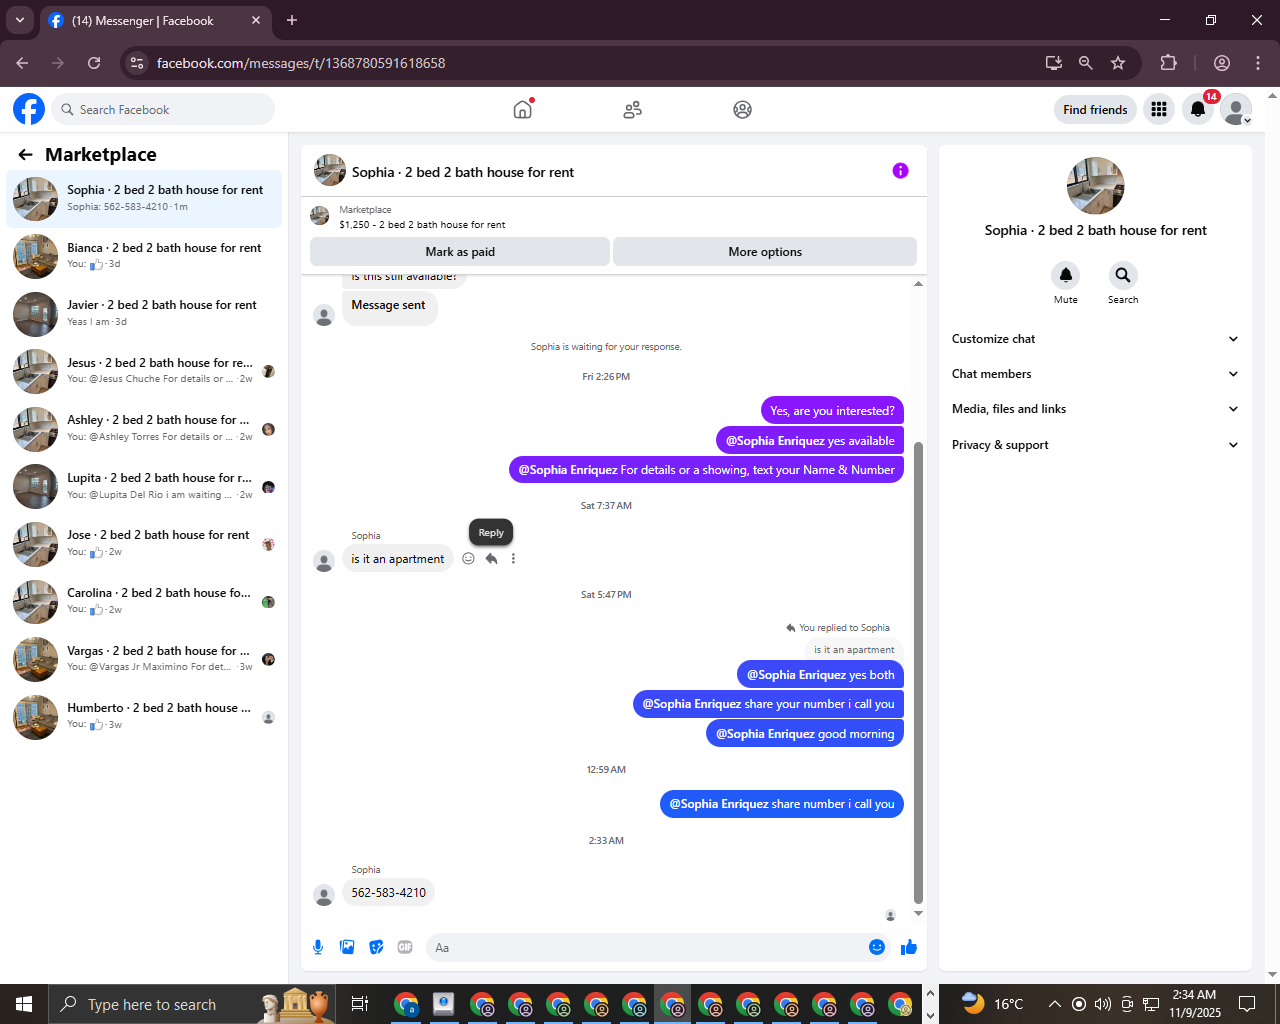Expand Privacy & support section
This screenshot has width=1280, height=1024.
(1095, 445)
